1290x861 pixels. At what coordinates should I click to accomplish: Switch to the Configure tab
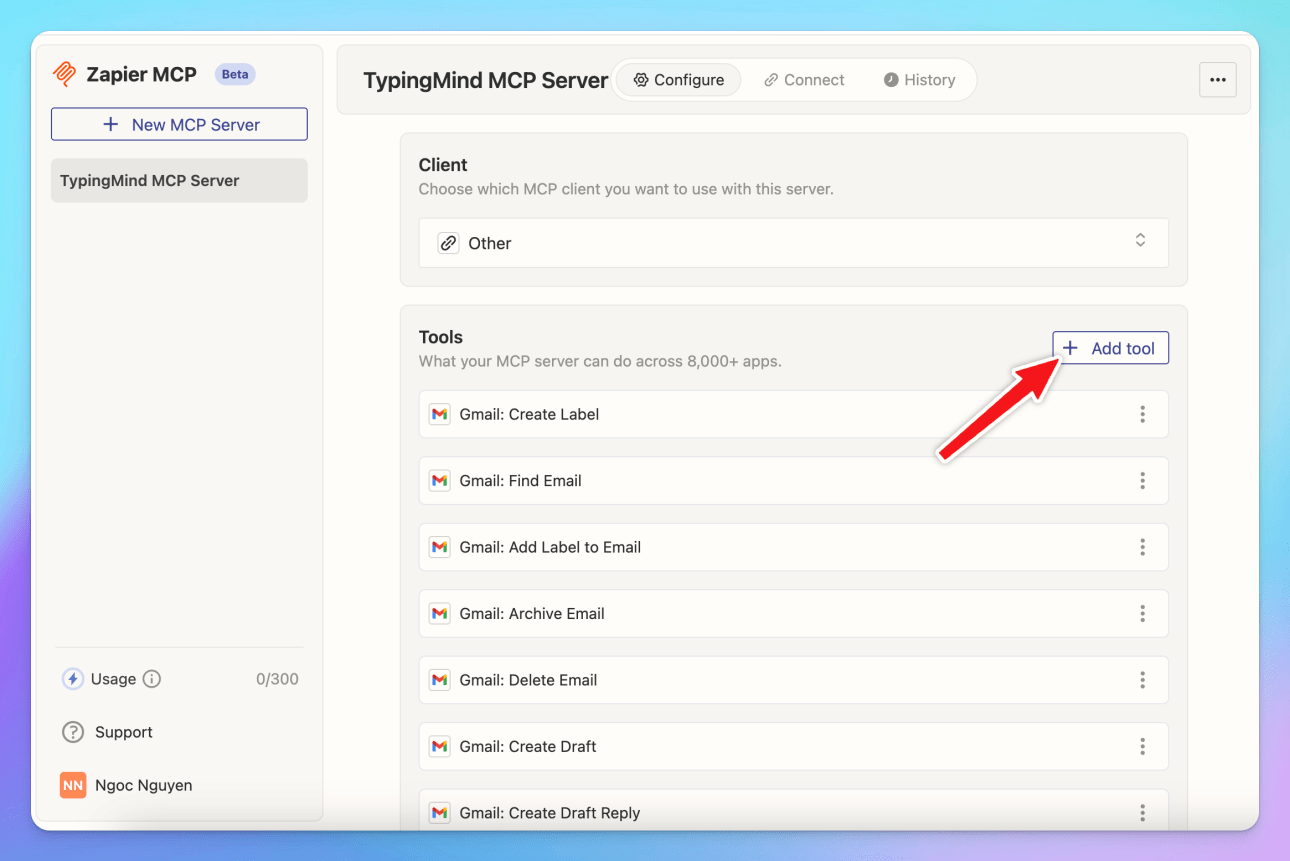[678, 80]
